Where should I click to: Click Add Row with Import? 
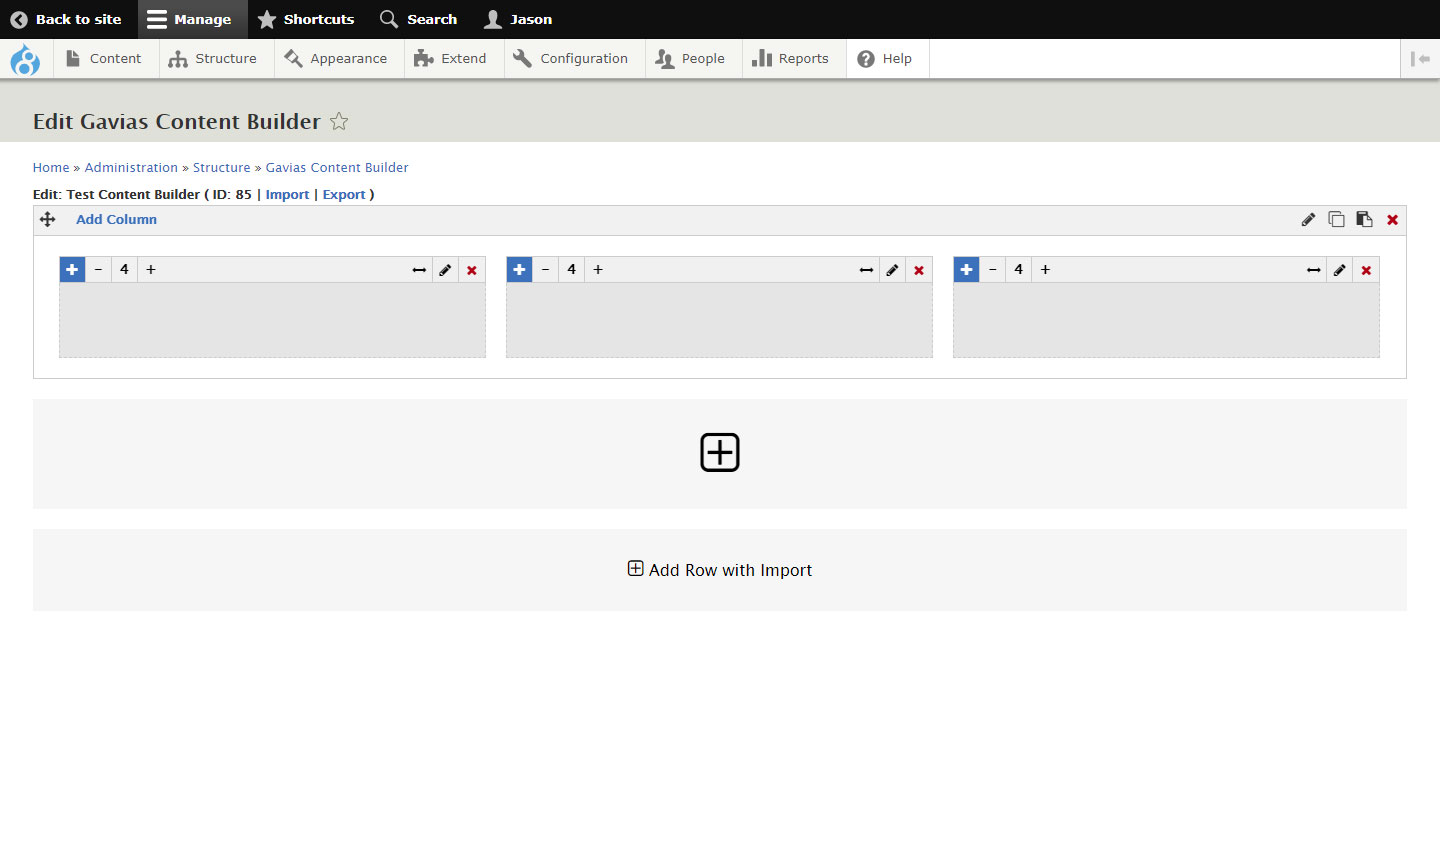(720, 570)
